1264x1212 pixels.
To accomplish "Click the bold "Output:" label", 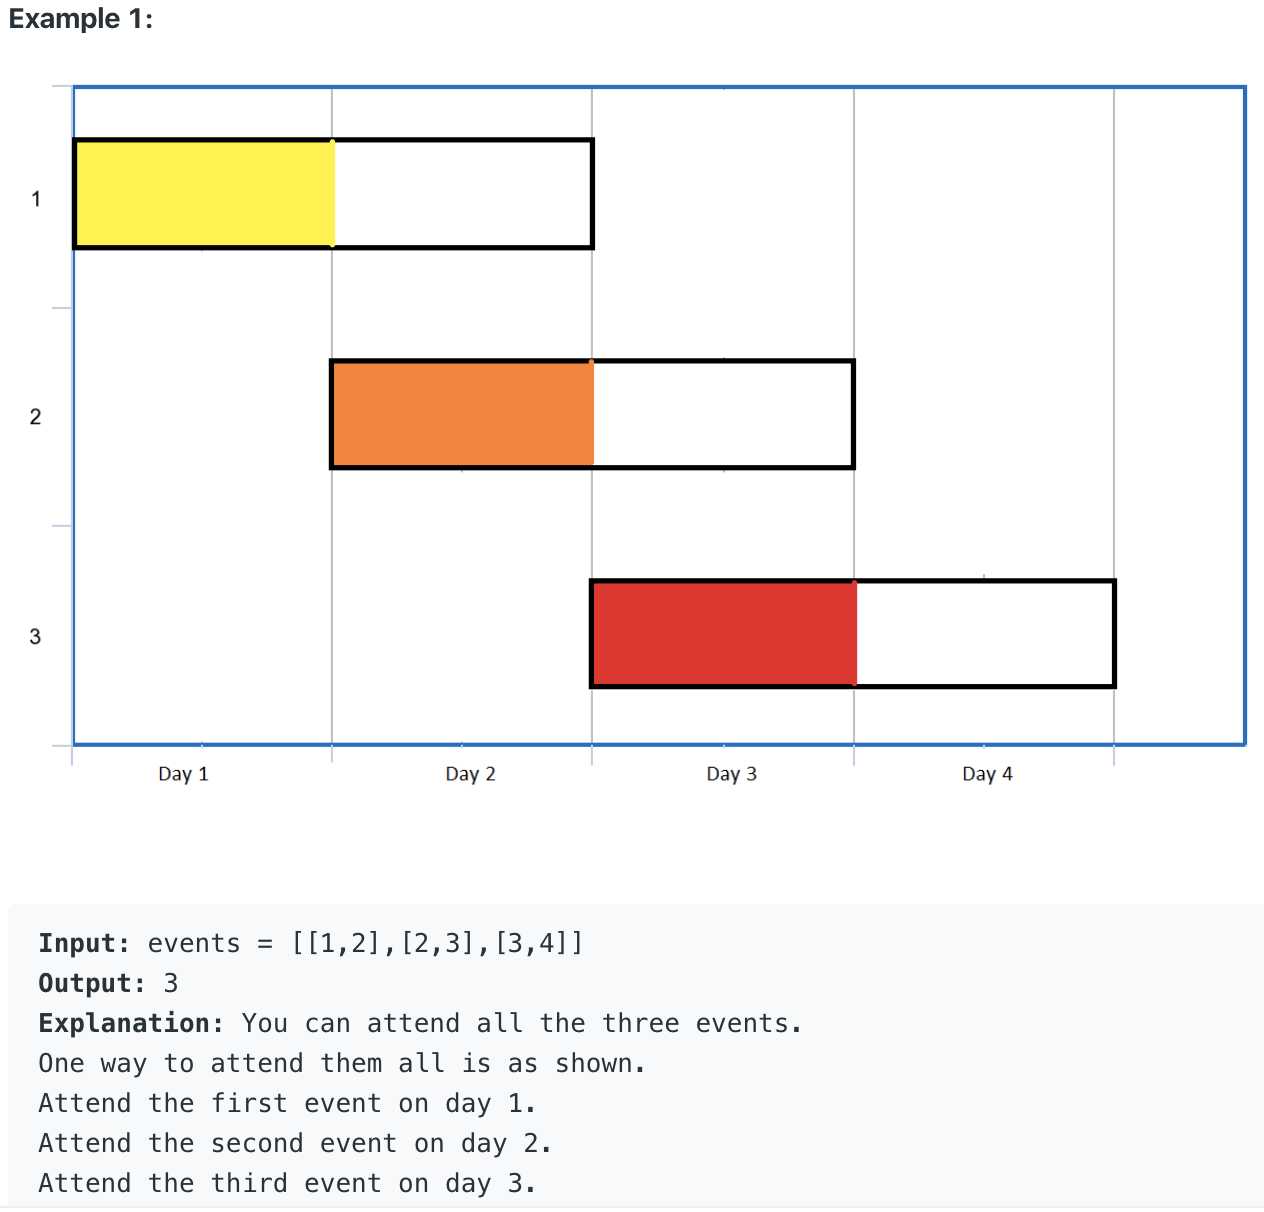I will (x=92, y=983).
